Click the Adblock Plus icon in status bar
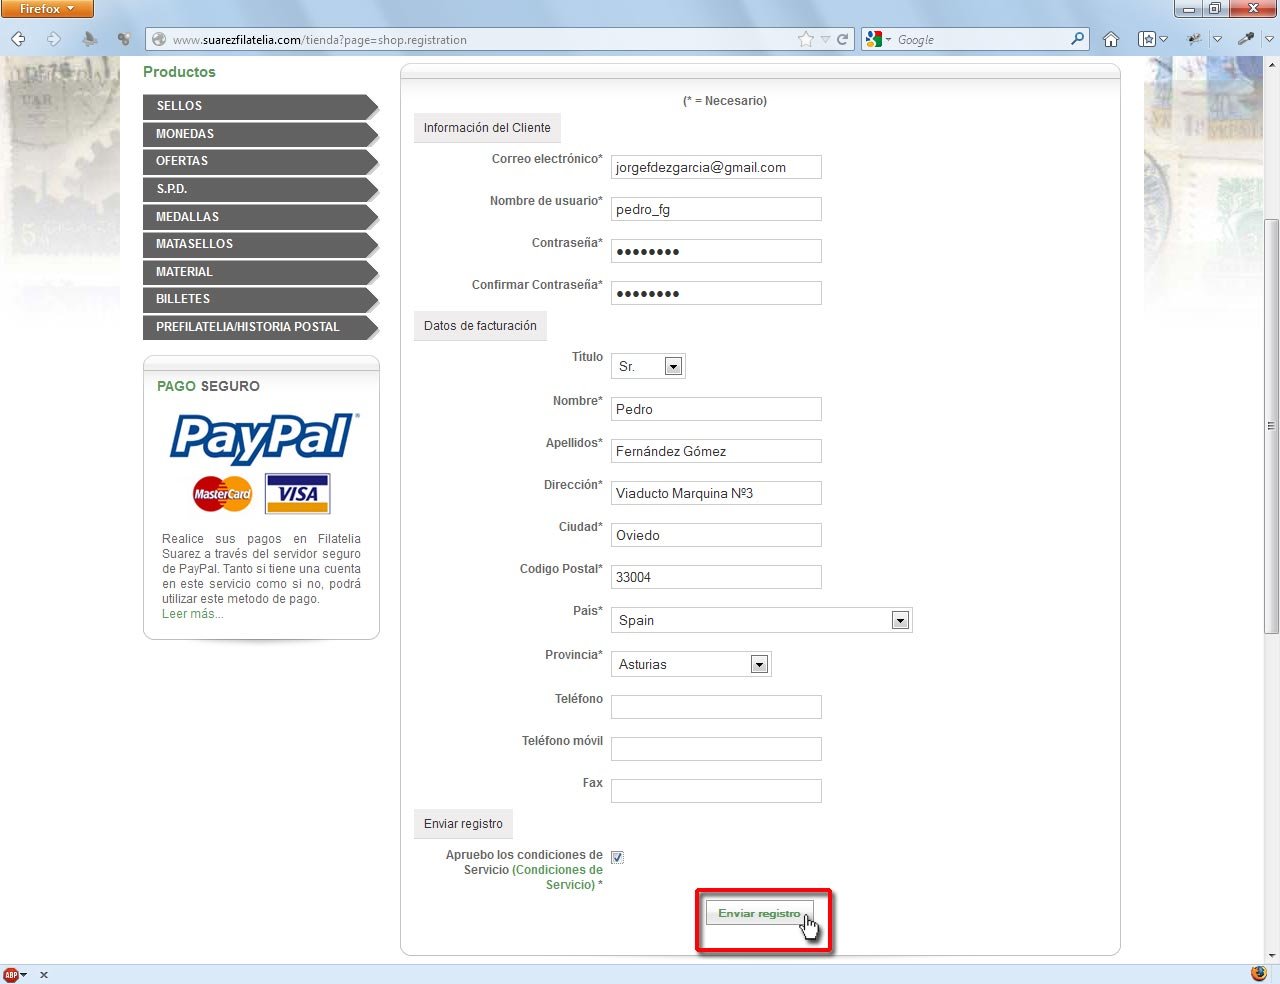The height and width of the screenshot is (984, 1280). point(11,974)
